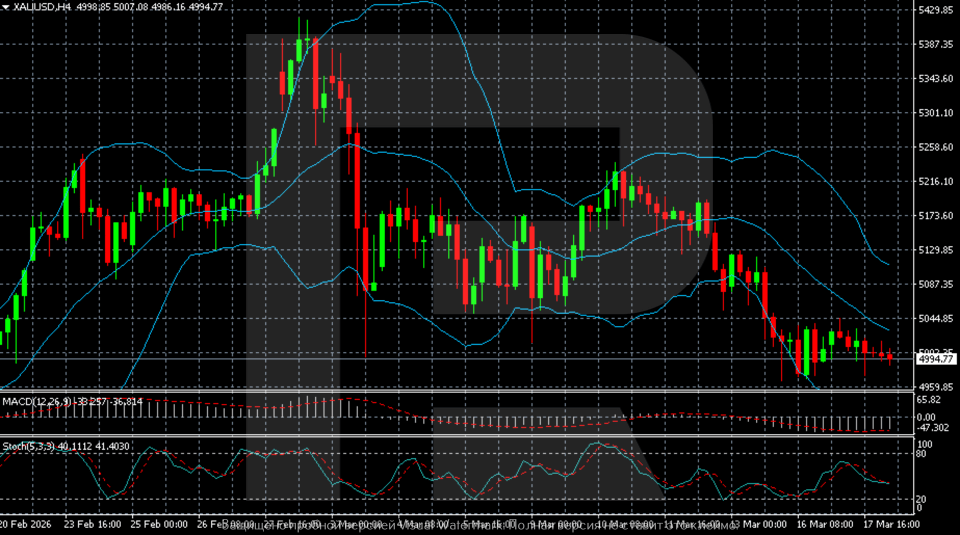Viewport: 960px width, 535px height.
Task: Click the 5429.85 price axis label
Action: 934,10
